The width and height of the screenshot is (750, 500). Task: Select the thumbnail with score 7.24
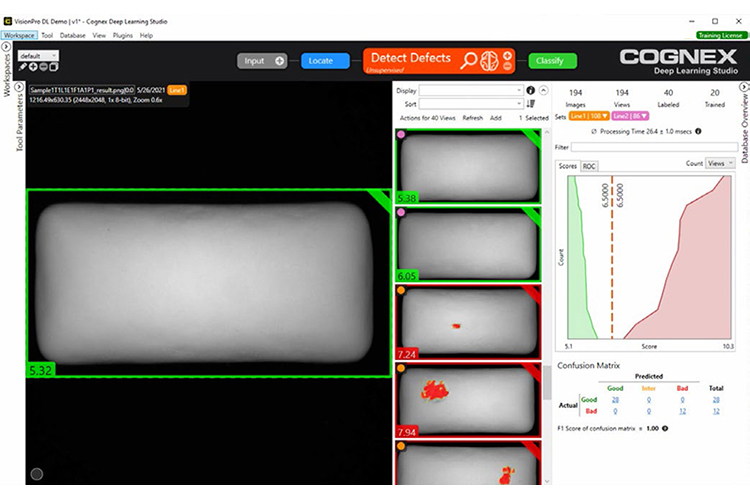coord(466,324)
